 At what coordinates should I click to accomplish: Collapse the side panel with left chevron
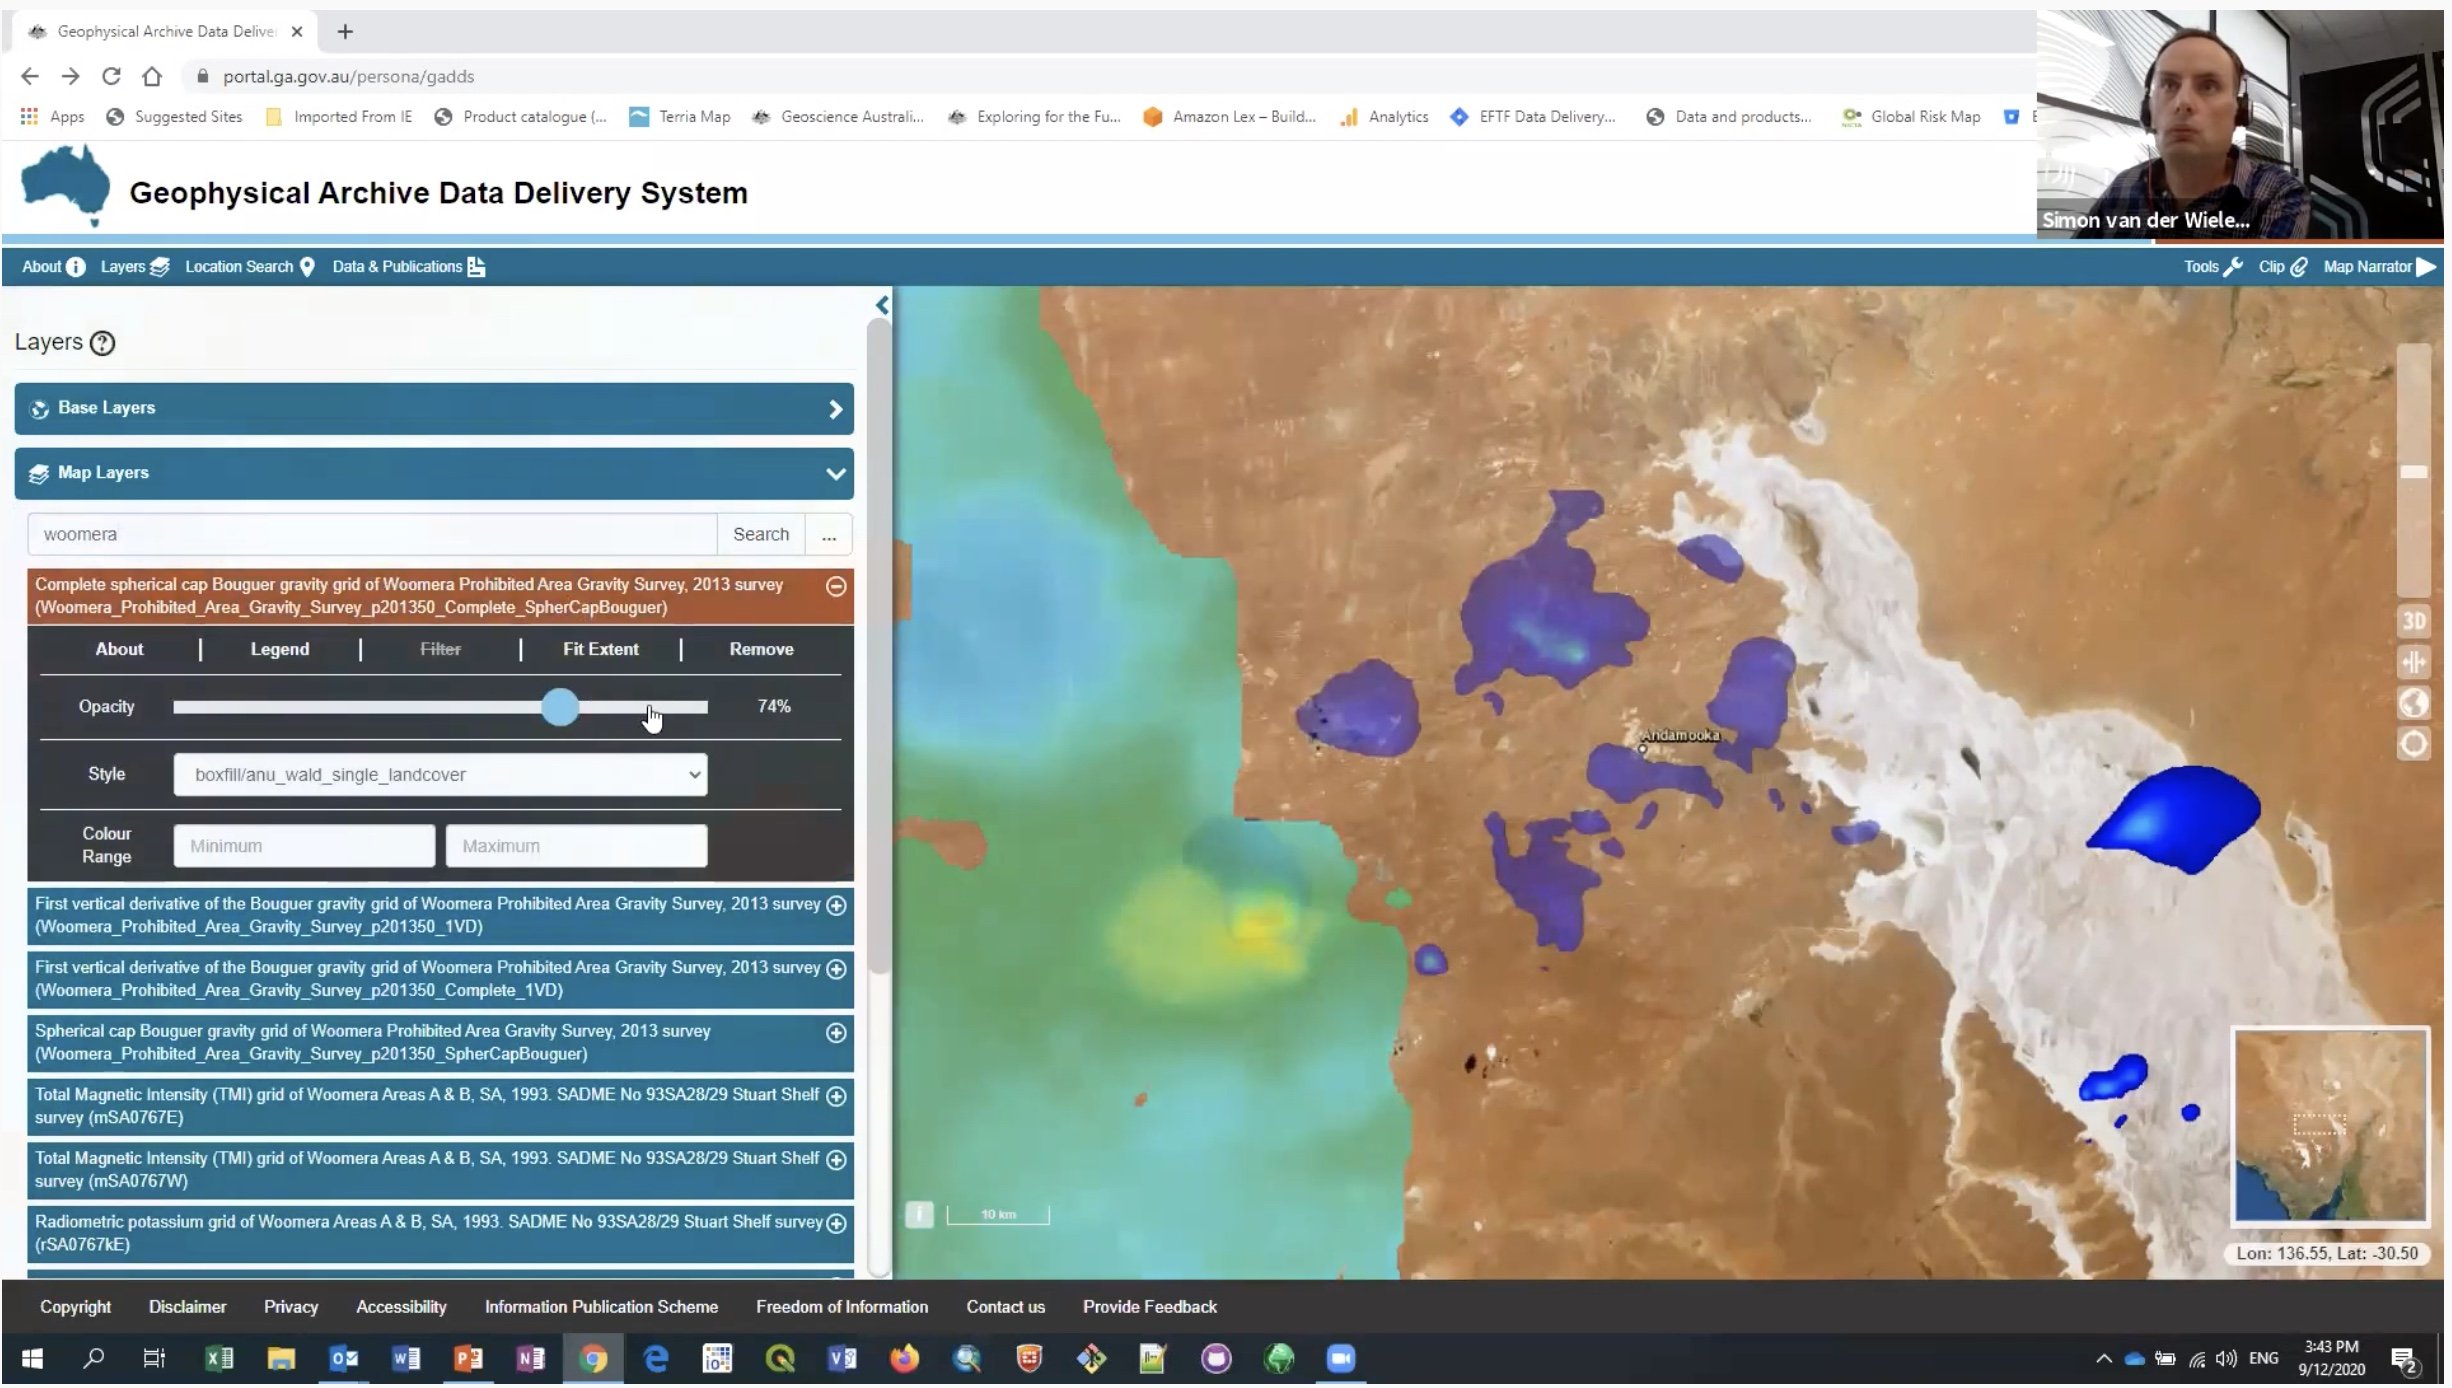(x=882, y=305)
